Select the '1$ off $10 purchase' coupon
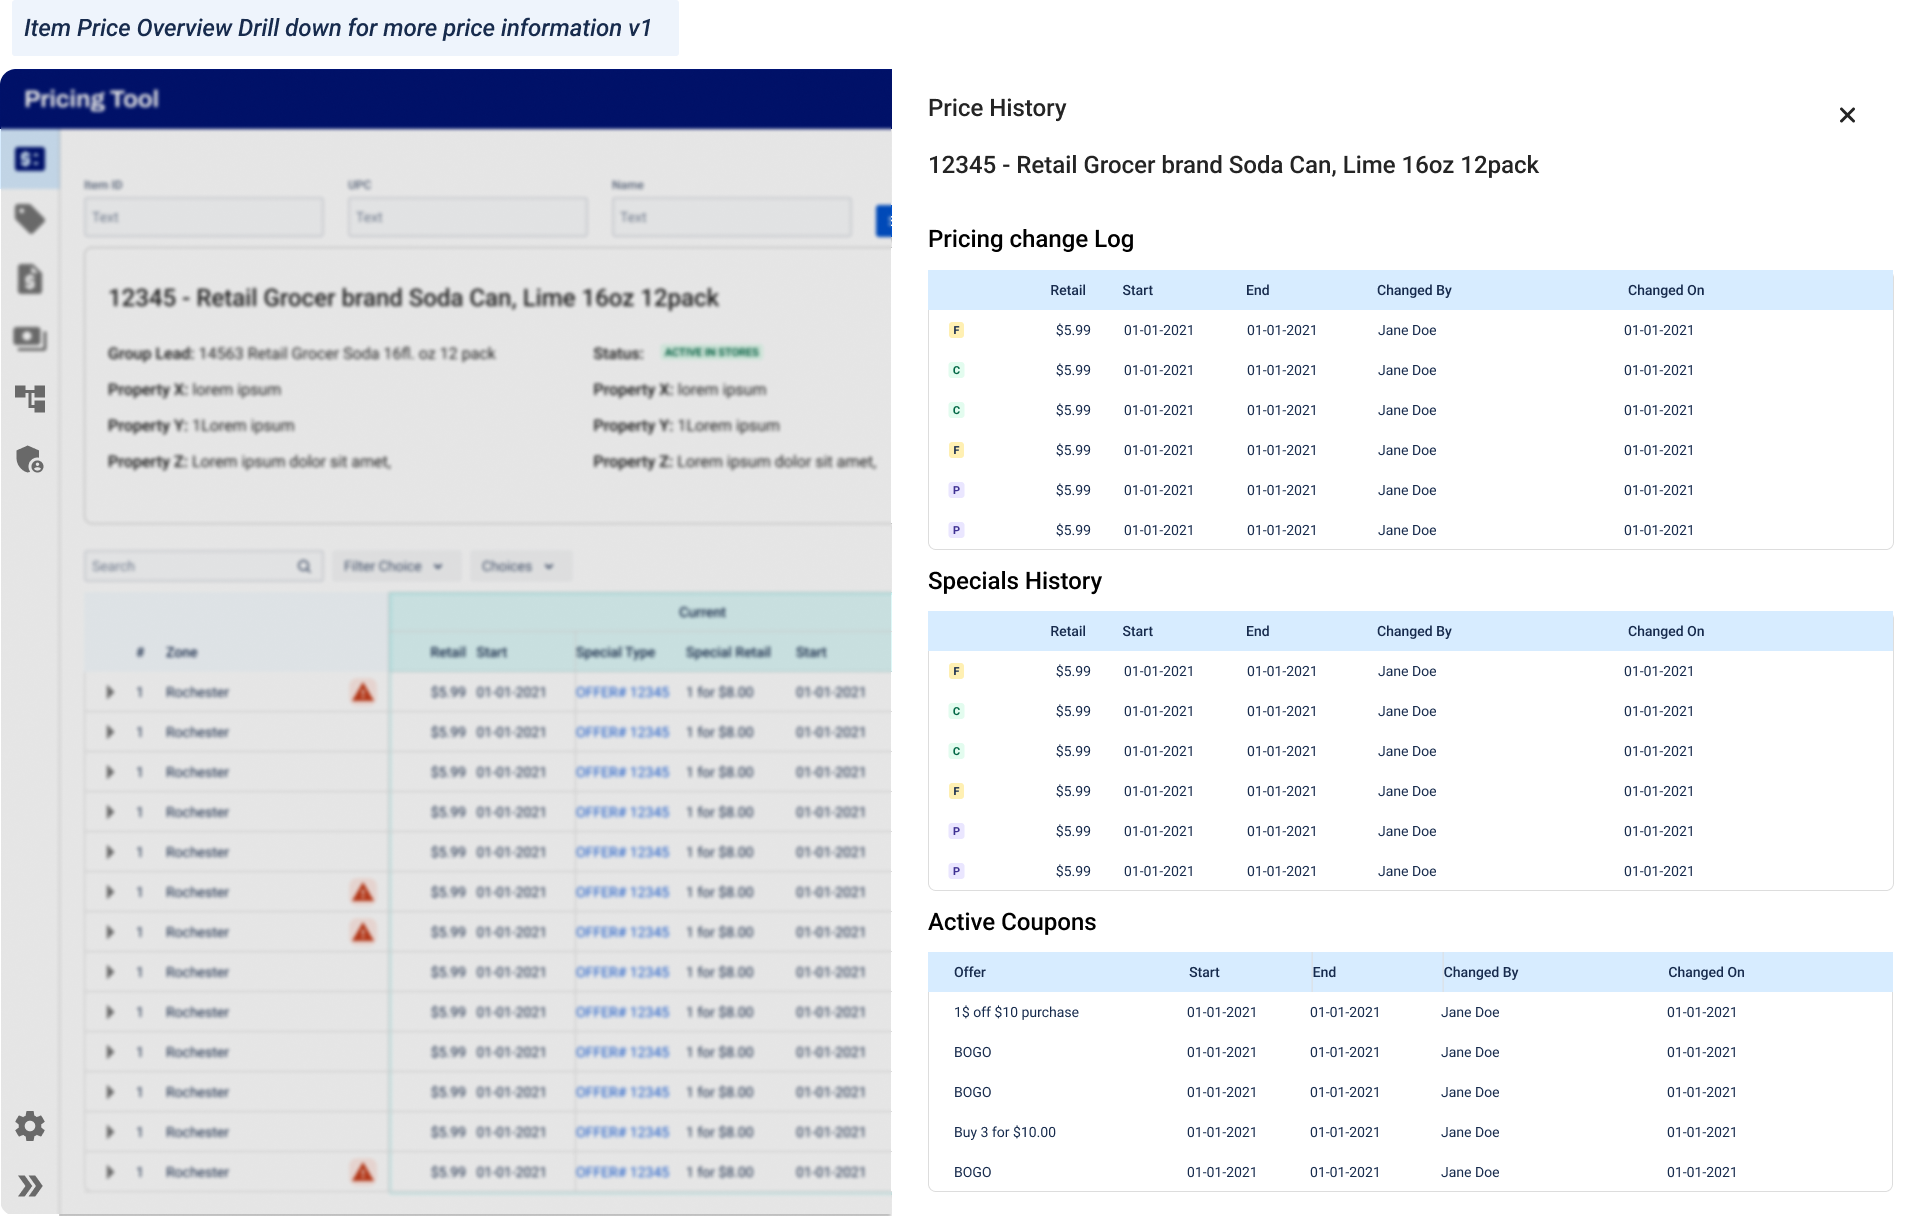The height and width of the screenshot is (1216, 1920). [x=1016, y=1012]
